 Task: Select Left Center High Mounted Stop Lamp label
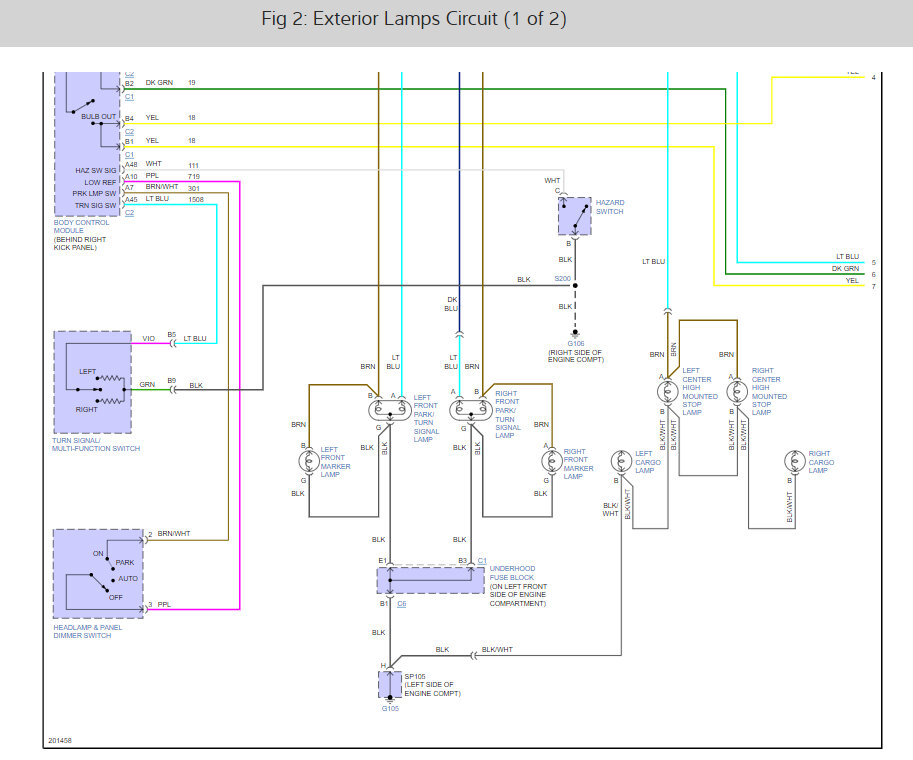(700, 391)
